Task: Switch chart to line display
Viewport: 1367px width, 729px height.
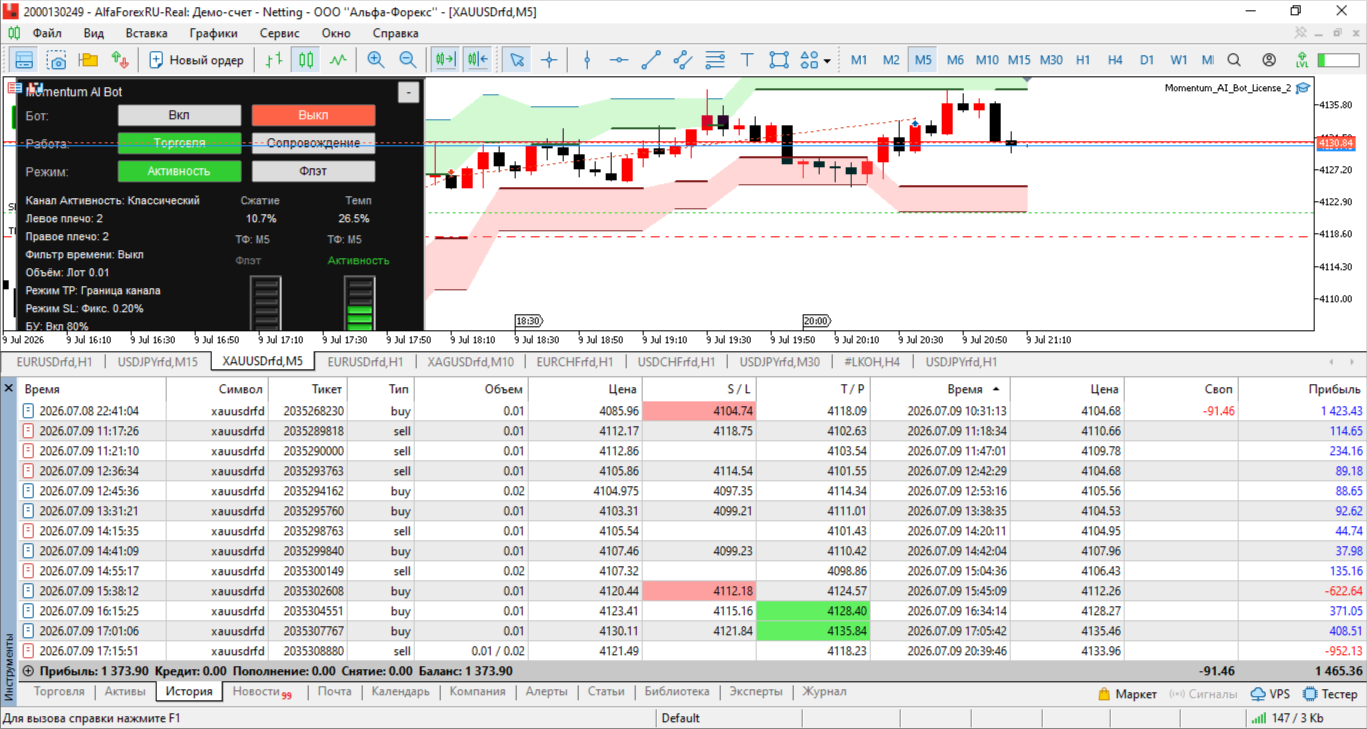Action: [x=338, y=60]
